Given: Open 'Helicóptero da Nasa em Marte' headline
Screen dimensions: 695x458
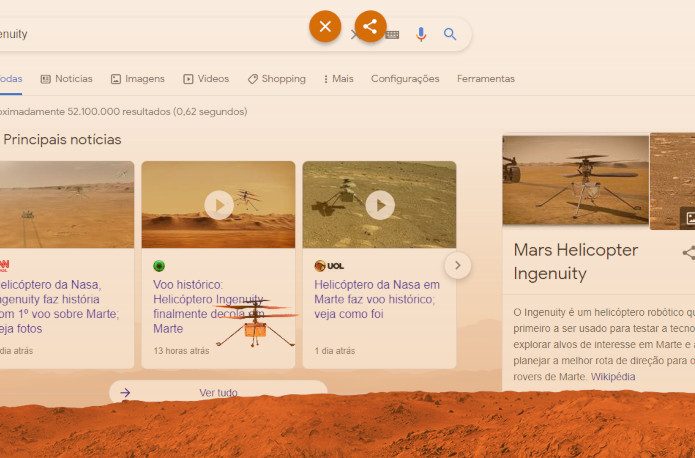Looking at the screenshot, I should 377,299.
